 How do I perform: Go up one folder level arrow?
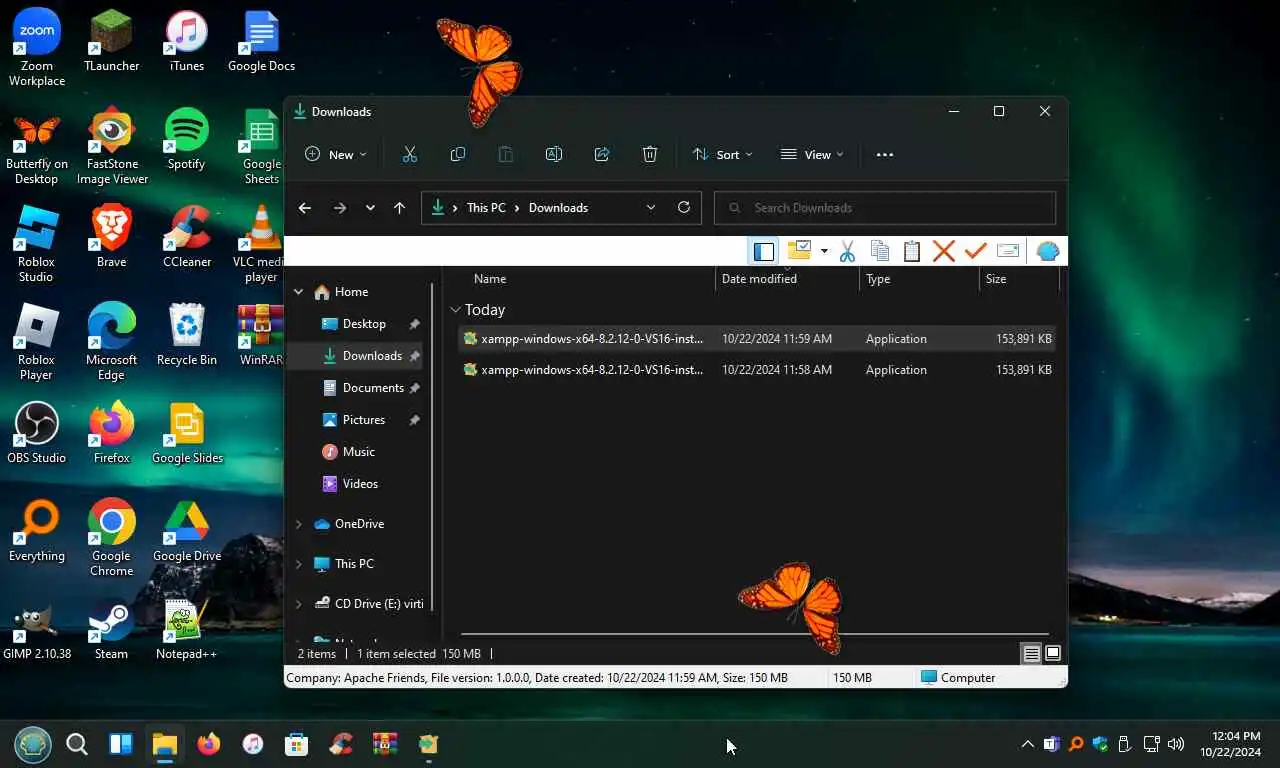coord(399,208)
